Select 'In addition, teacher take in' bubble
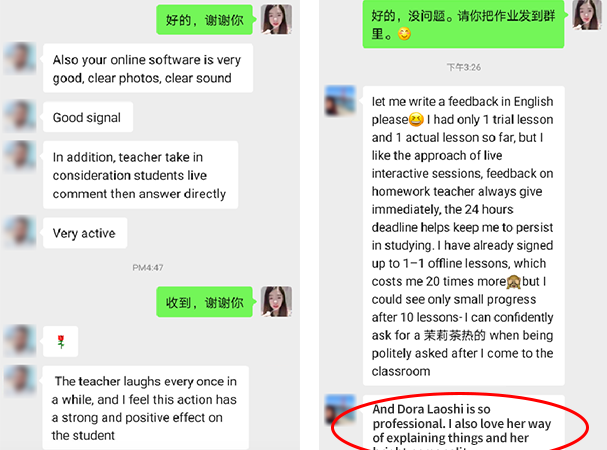This screenshot has height=450, width=607. [x=141, y=175]
